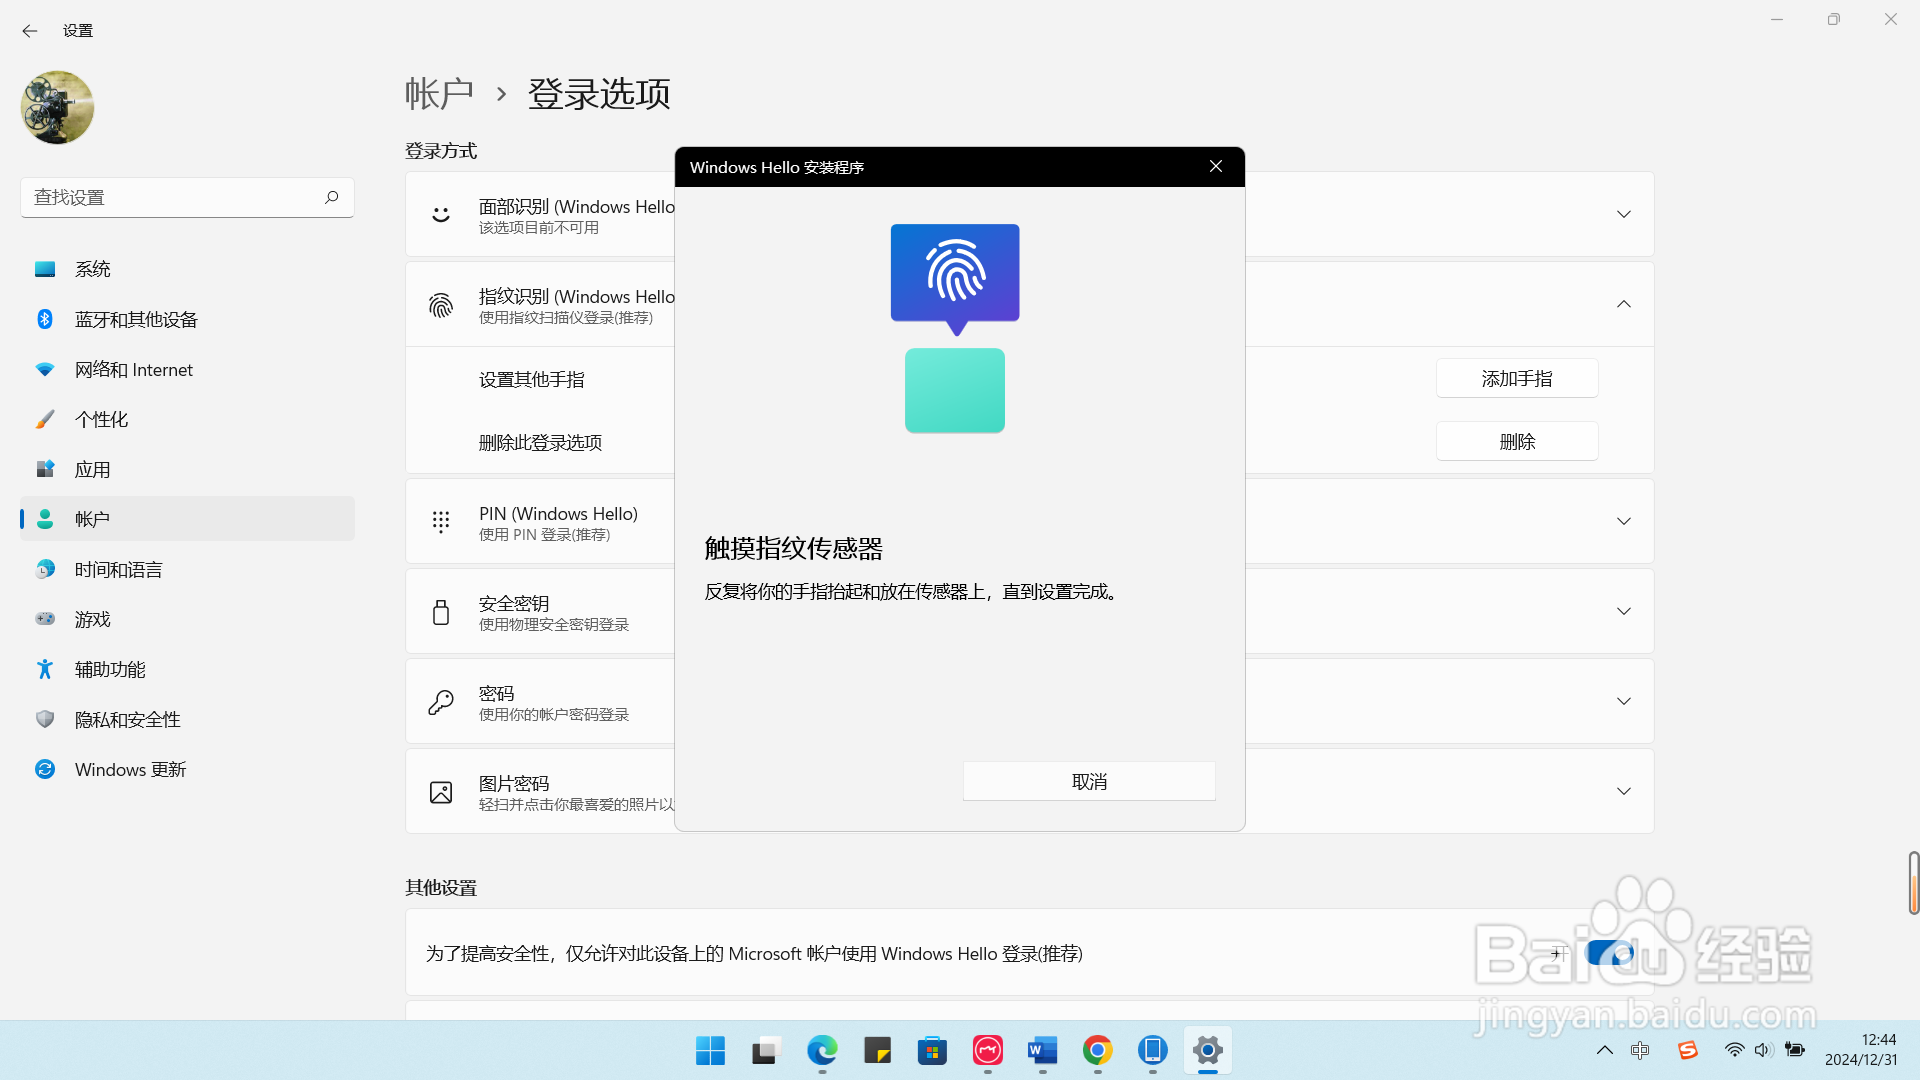The image size is (1920, 1080).
Task: Click the password key icon
Action: coord(441,702)
